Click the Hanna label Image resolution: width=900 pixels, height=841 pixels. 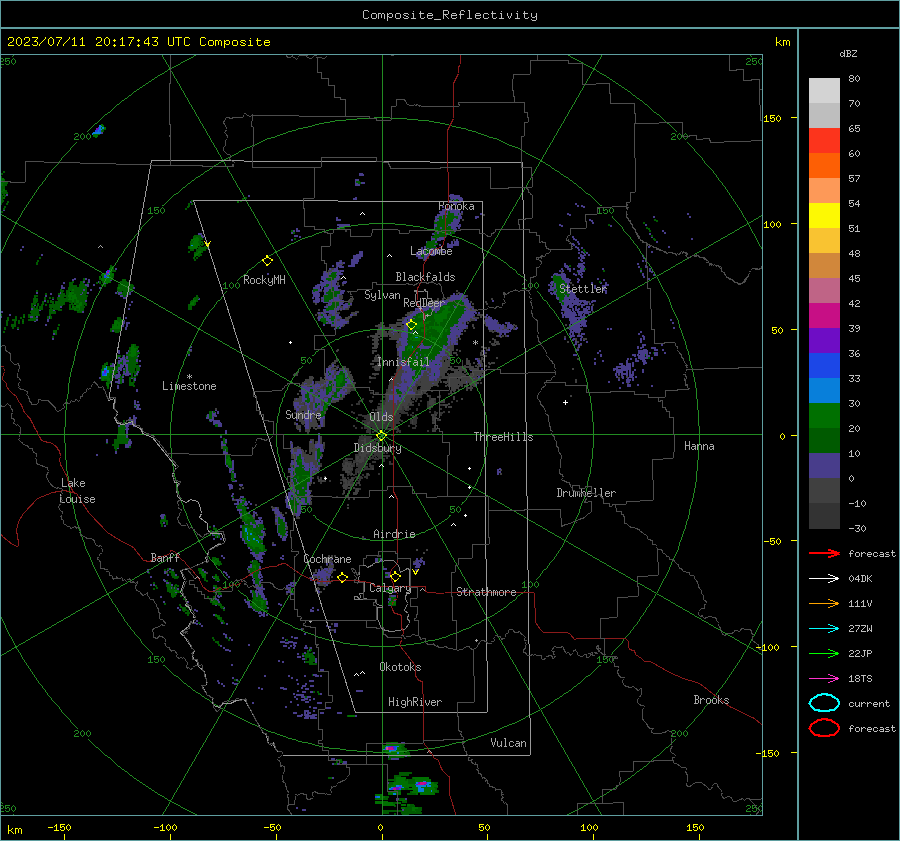tap(699, 446)
